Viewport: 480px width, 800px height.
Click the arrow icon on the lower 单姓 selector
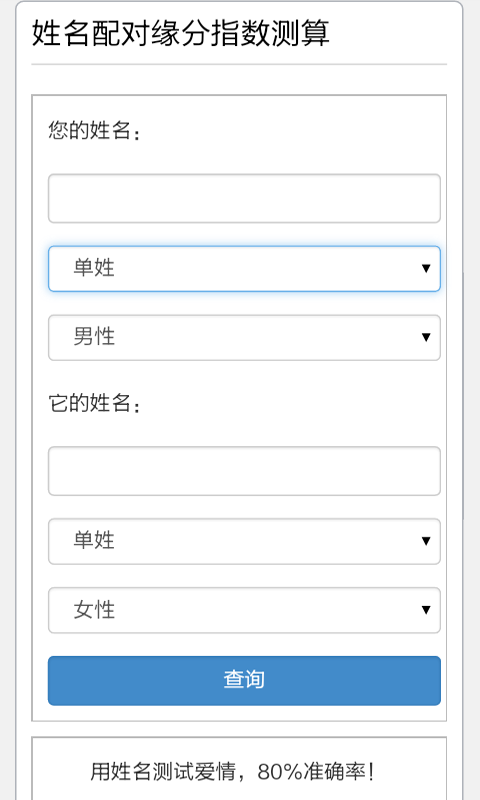[x=426, y=541]
